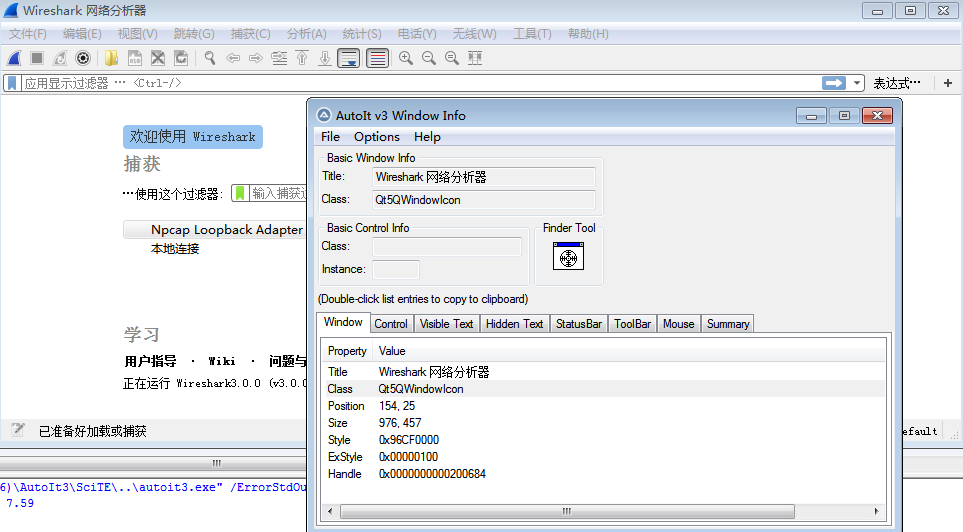963x532 pixels.
Task: Click the 欢迎使用 Wireshark banner button
Action: point(193,136)
